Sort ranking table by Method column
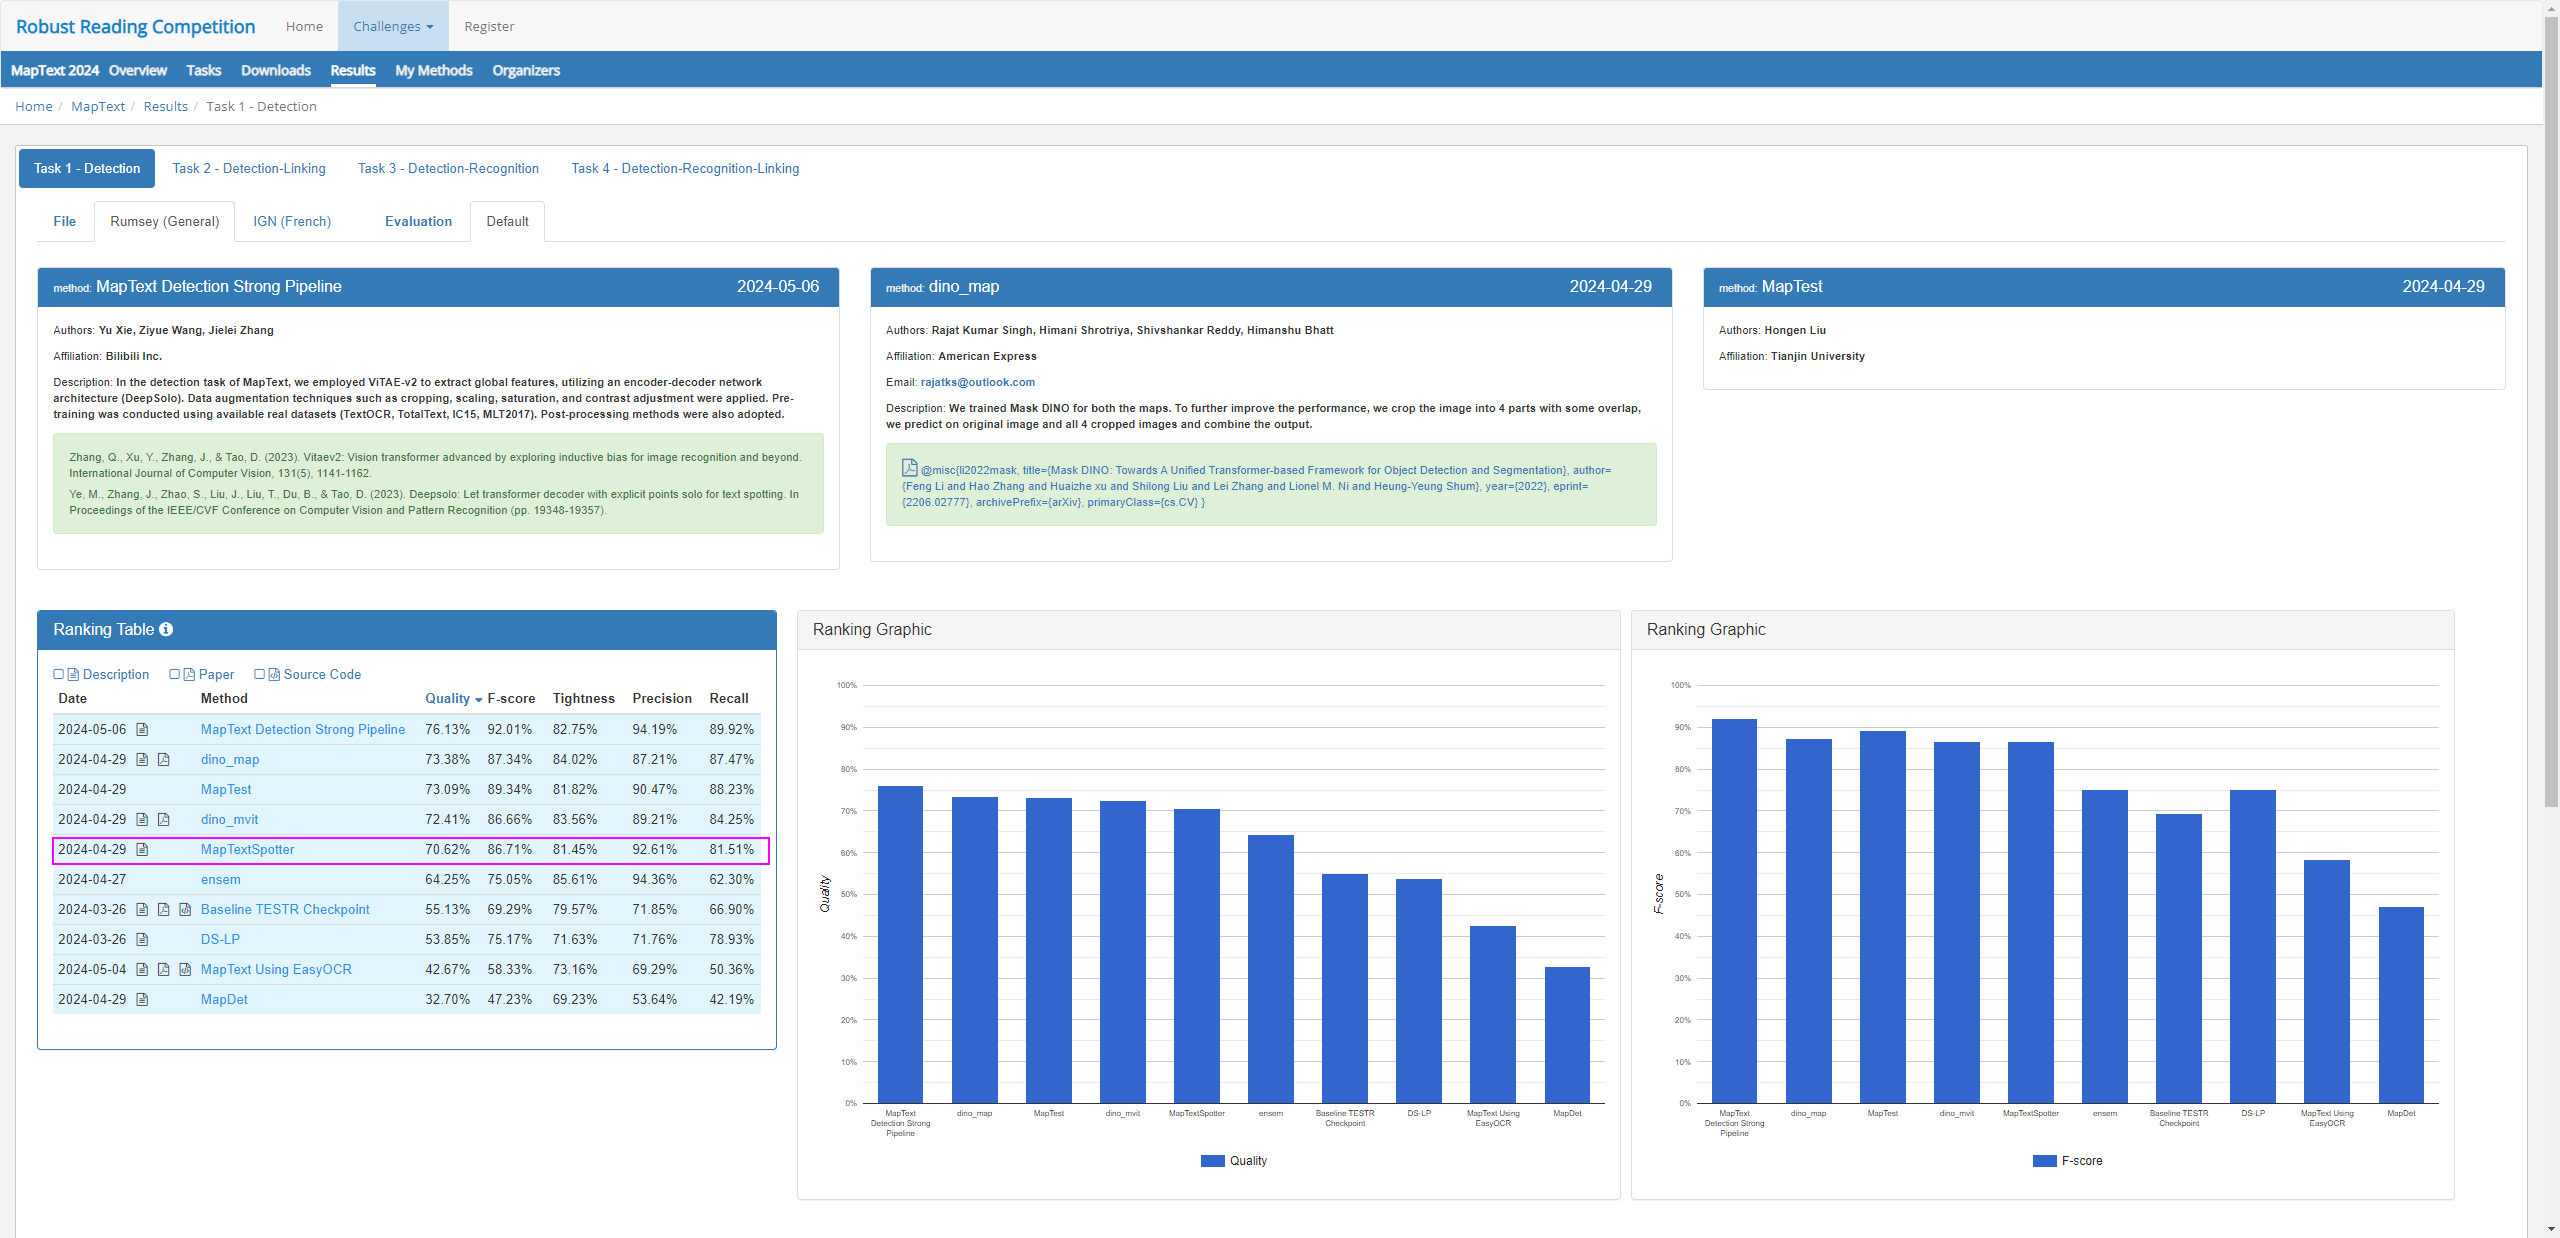Image resolution: width=2560 pixels, height=1238 pixels. (x=224, y=699)
